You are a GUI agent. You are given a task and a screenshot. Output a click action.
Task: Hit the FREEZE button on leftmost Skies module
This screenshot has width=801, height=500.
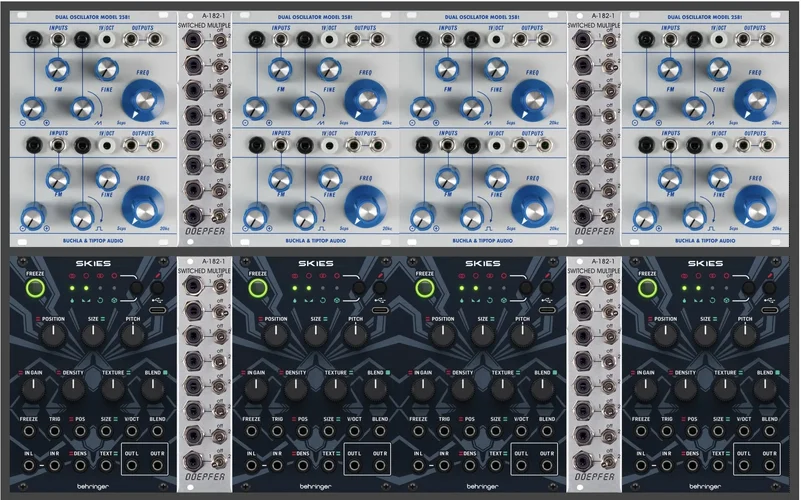point(35,289)
